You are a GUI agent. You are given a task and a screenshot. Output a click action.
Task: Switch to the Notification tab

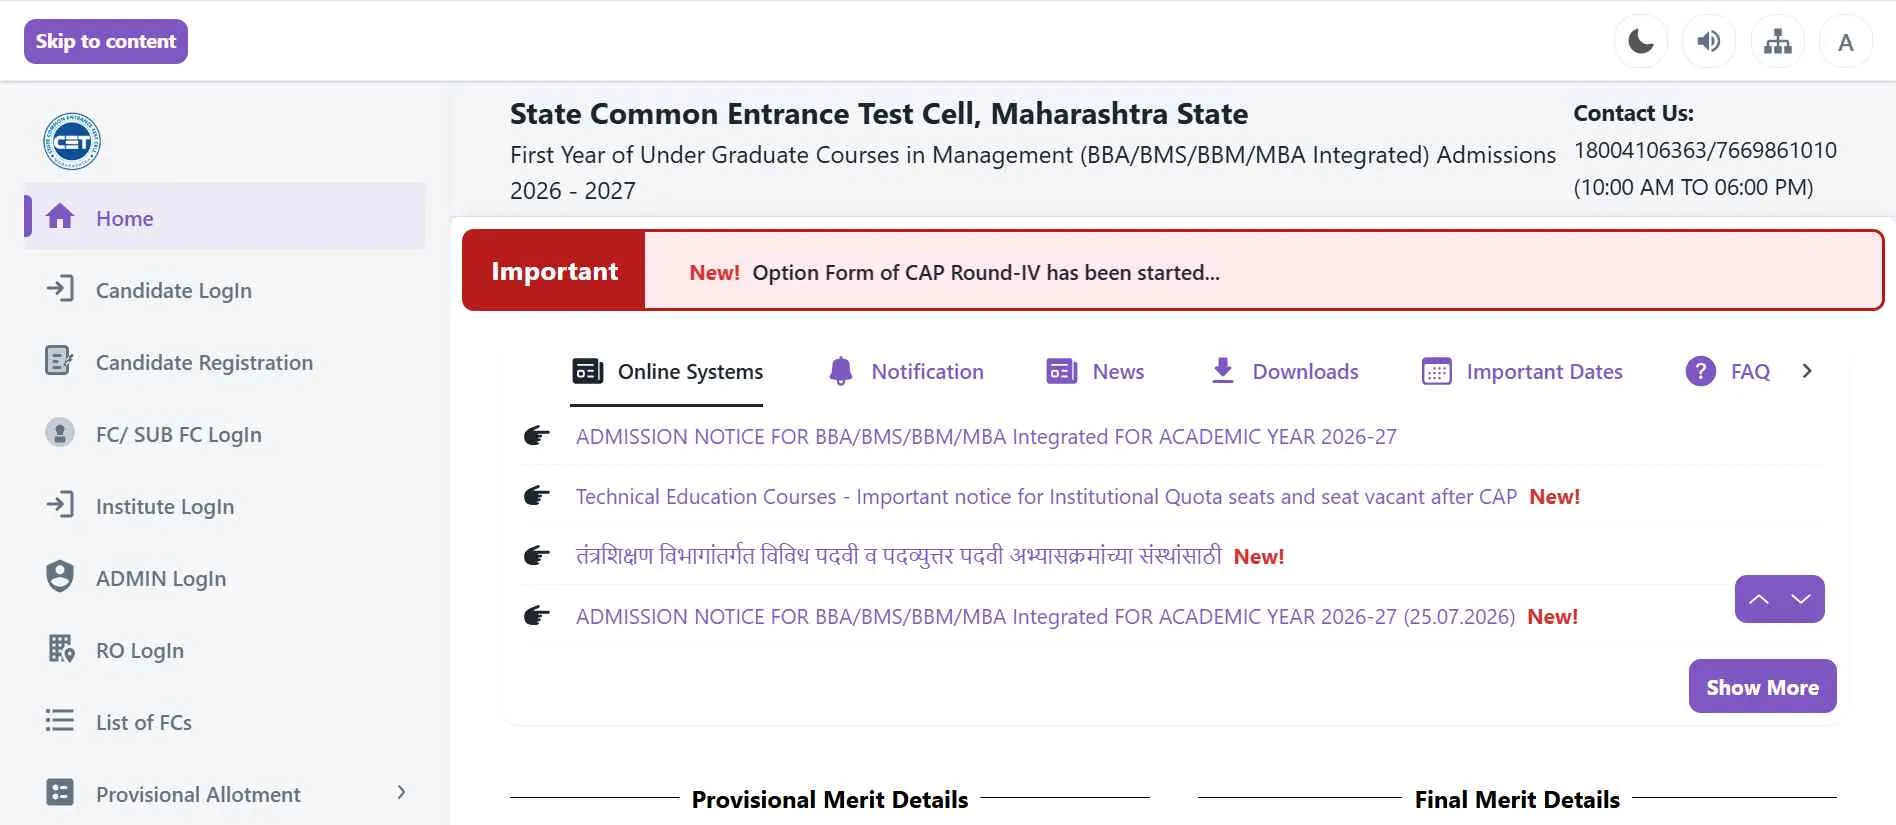[906, 372]
